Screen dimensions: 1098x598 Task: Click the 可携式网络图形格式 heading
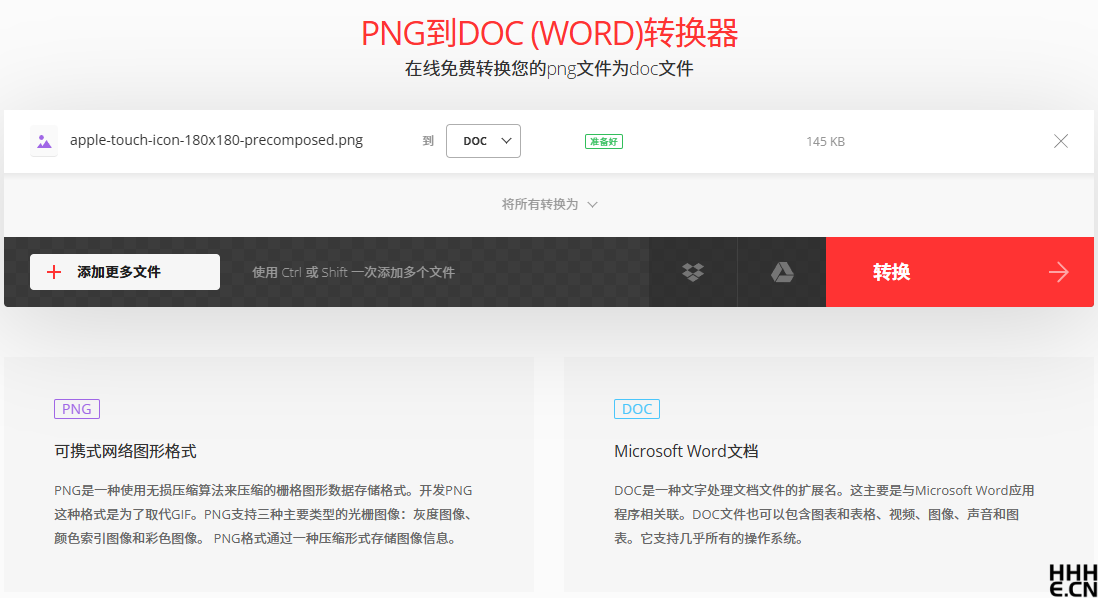pyautogui.click(x=125, y=451)
